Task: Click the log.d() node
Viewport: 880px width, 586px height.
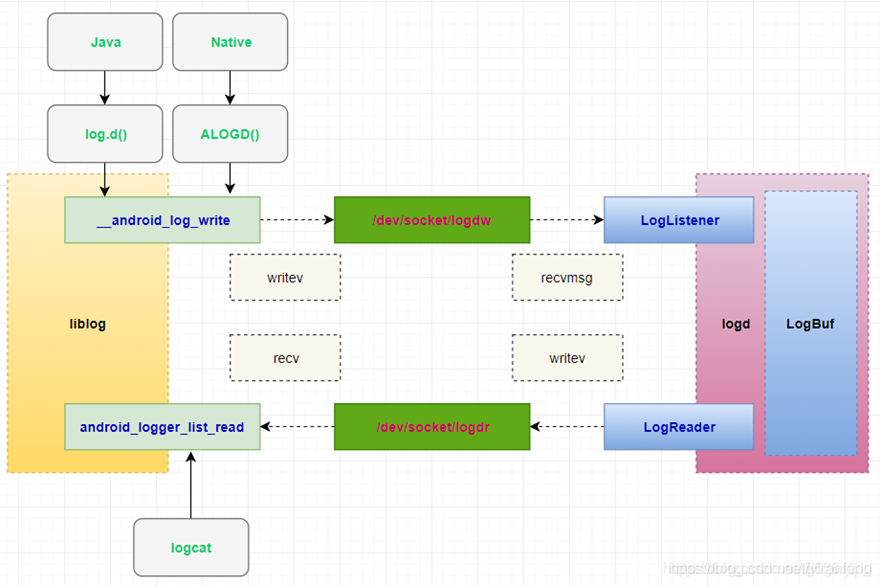Action: 104,134
